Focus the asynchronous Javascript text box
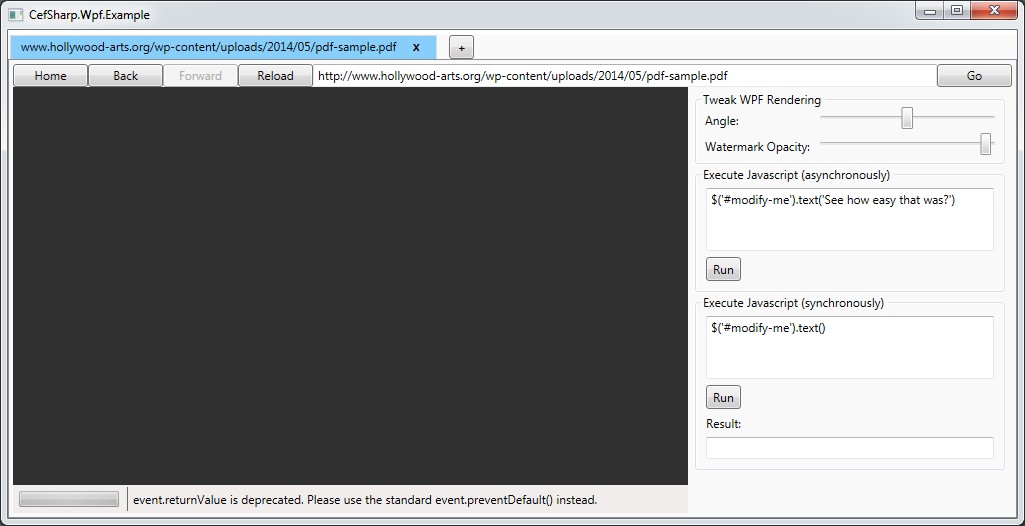 click(850, 220)
